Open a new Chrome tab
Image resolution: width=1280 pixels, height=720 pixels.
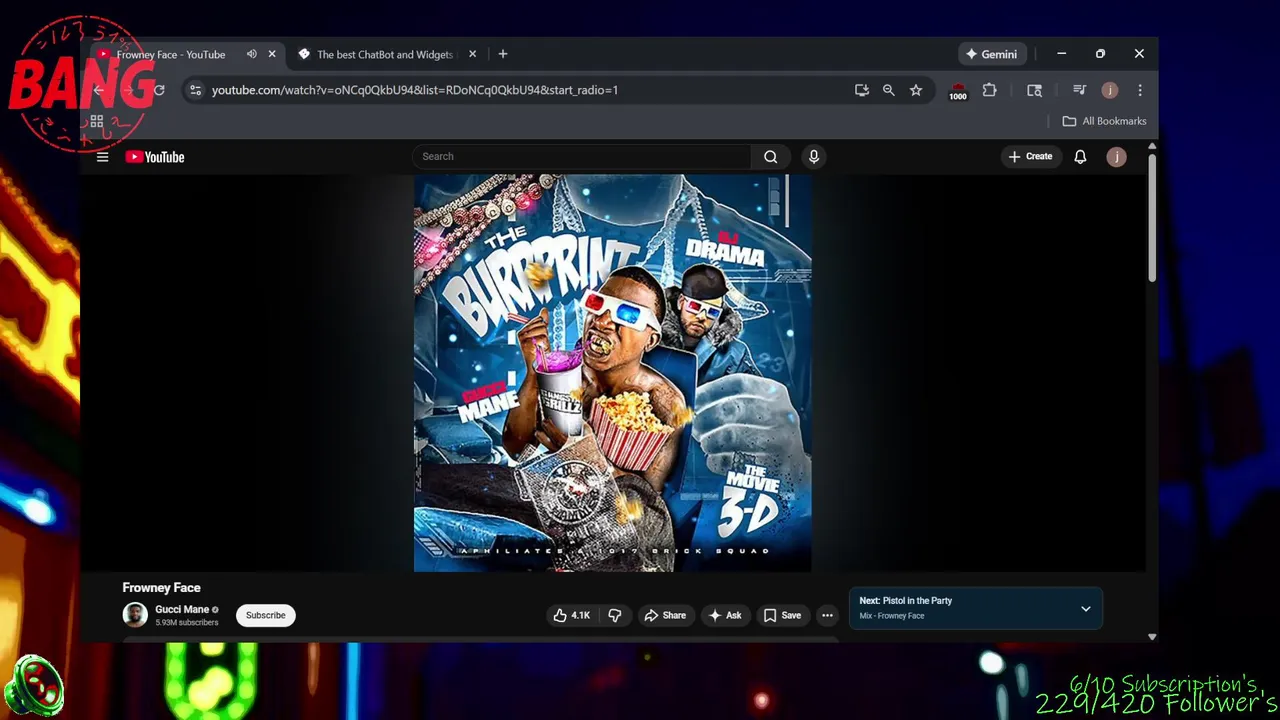(x=503, y=54)
